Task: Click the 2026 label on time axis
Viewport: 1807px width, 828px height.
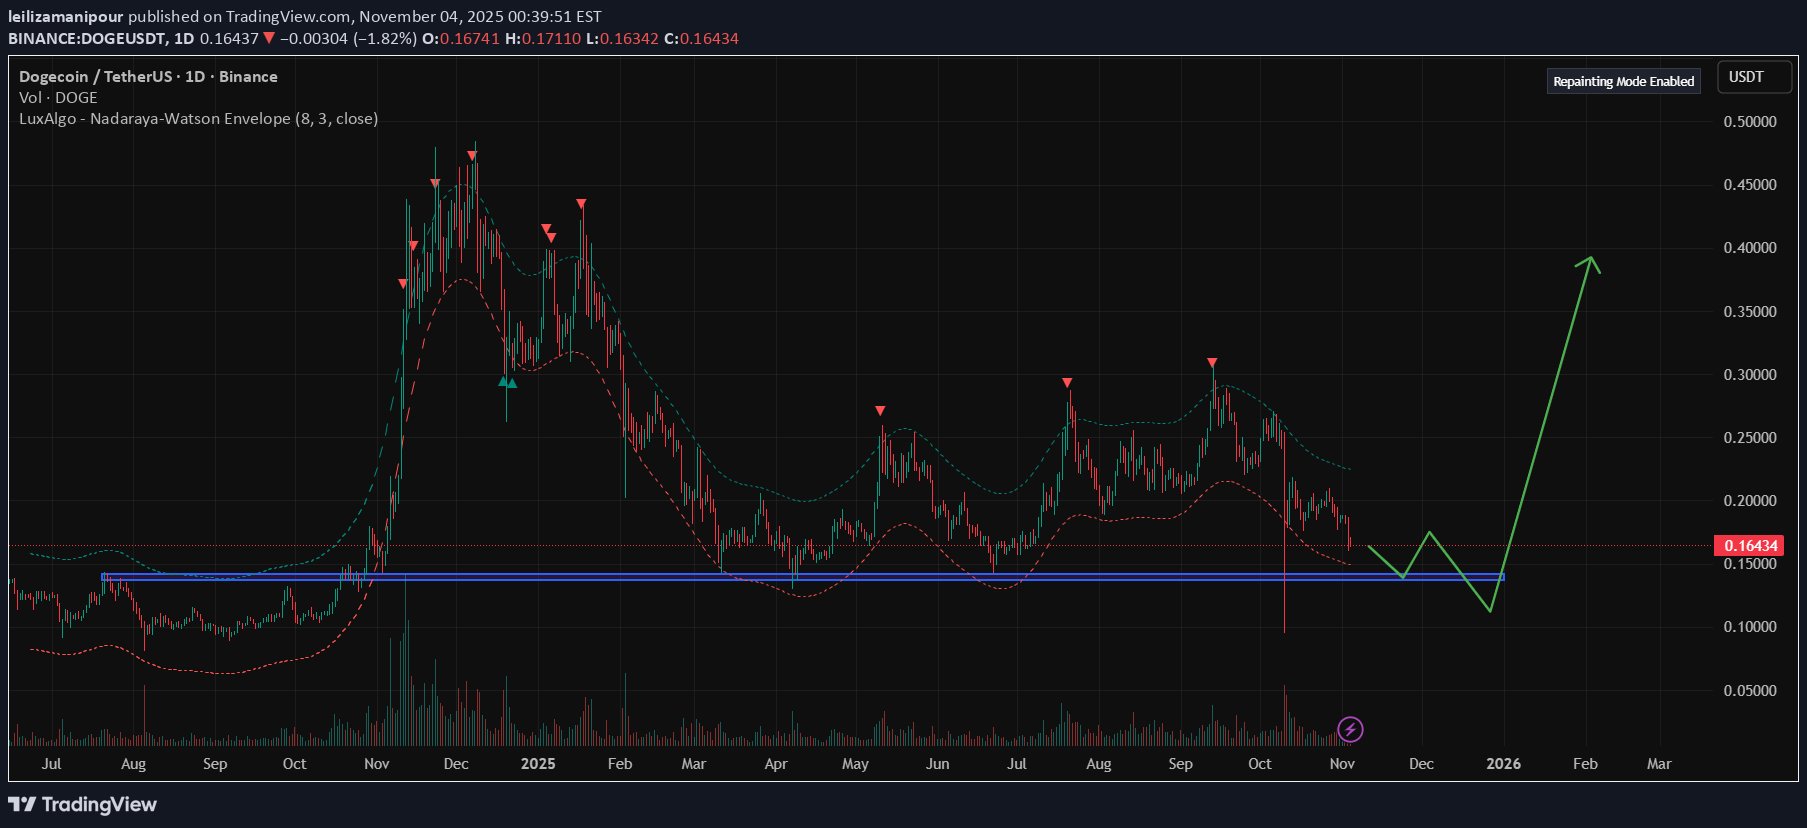Action: point(1503,763)
